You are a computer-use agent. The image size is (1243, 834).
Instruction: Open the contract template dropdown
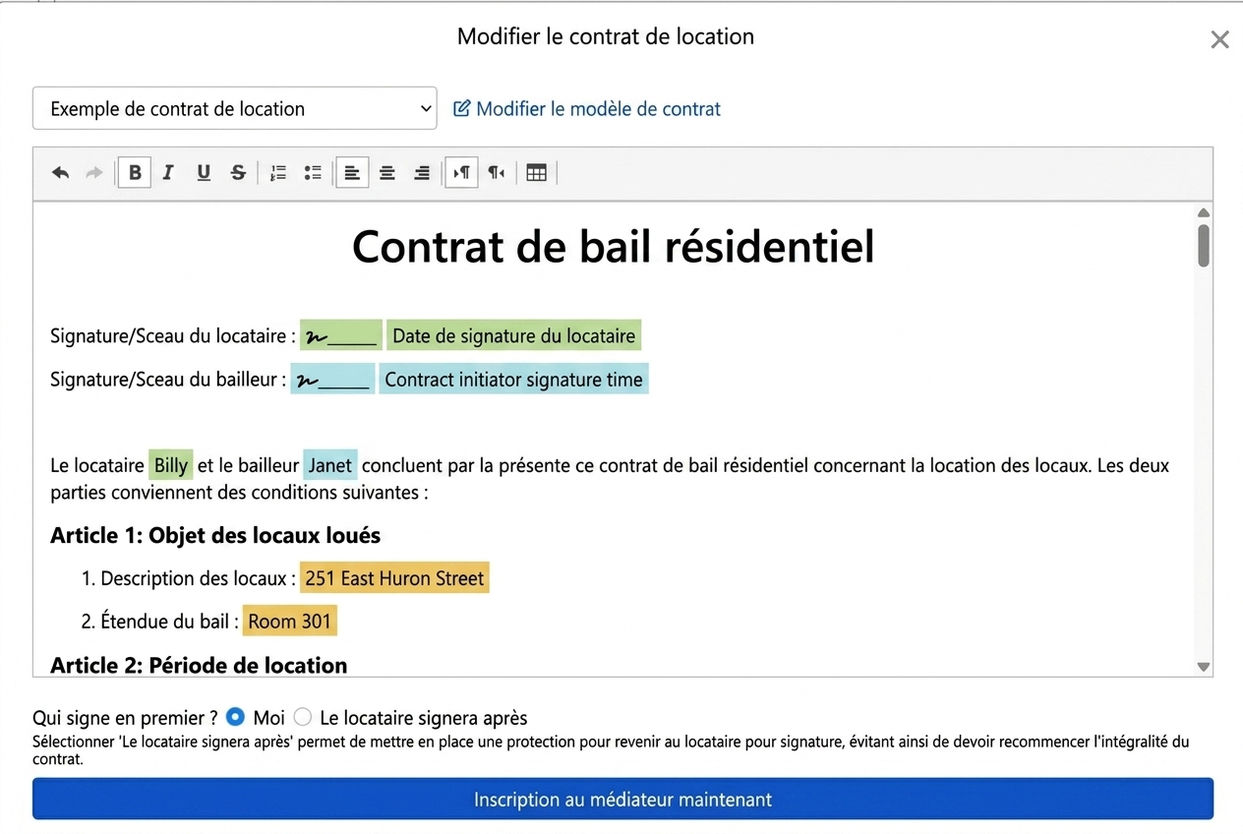235,108
